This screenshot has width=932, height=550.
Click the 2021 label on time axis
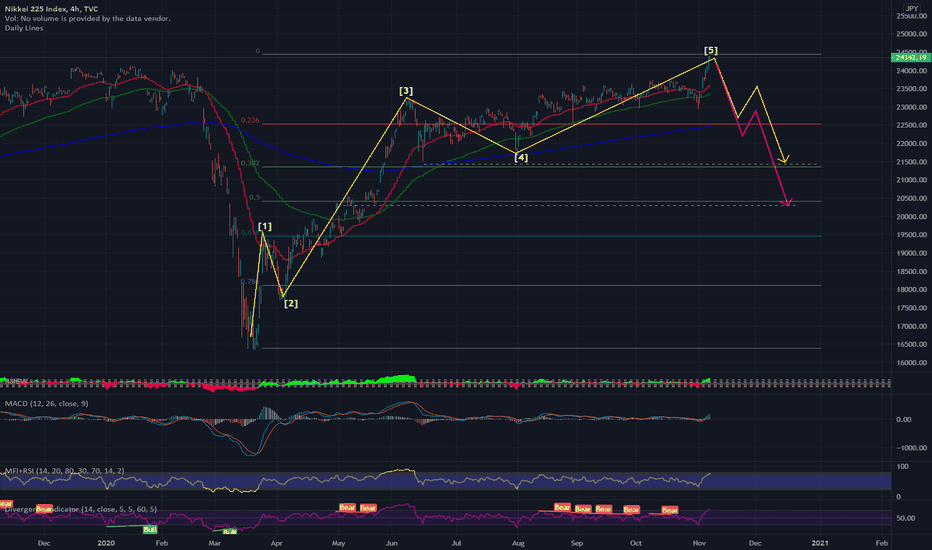coord(820,543)
